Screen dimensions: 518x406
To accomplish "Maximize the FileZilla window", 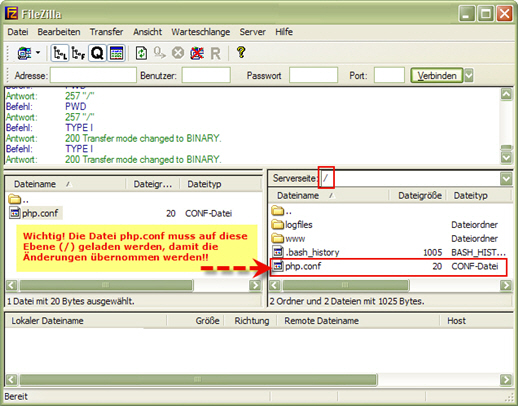I will click(x=485, y=14).
